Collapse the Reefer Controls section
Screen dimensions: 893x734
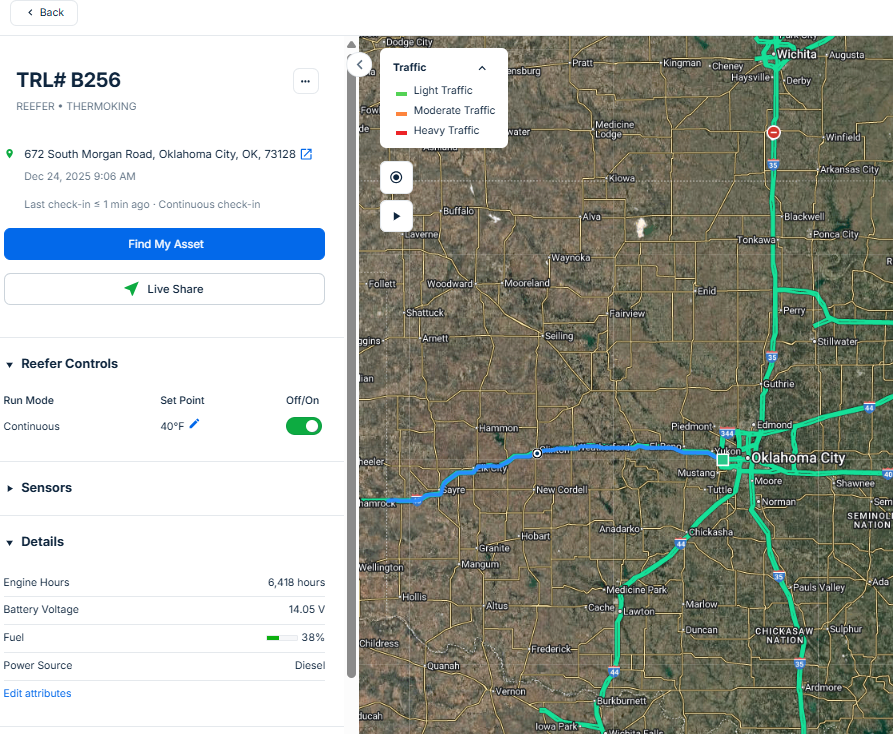[10, 364]
